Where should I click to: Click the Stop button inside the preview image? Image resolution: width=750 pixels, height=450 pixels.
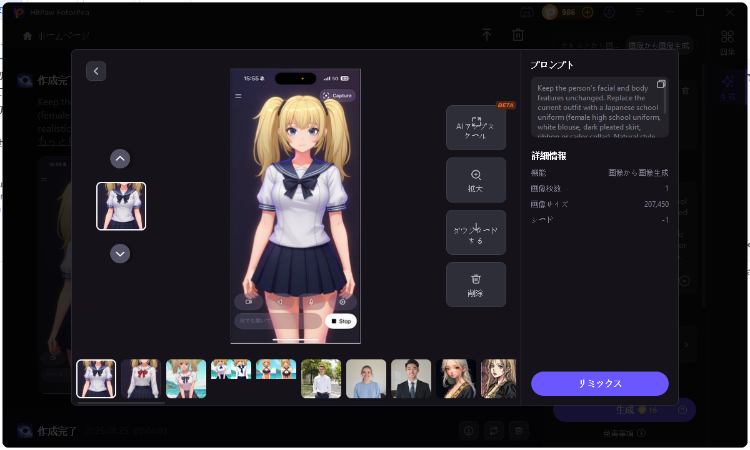click(x=340, y=321)
